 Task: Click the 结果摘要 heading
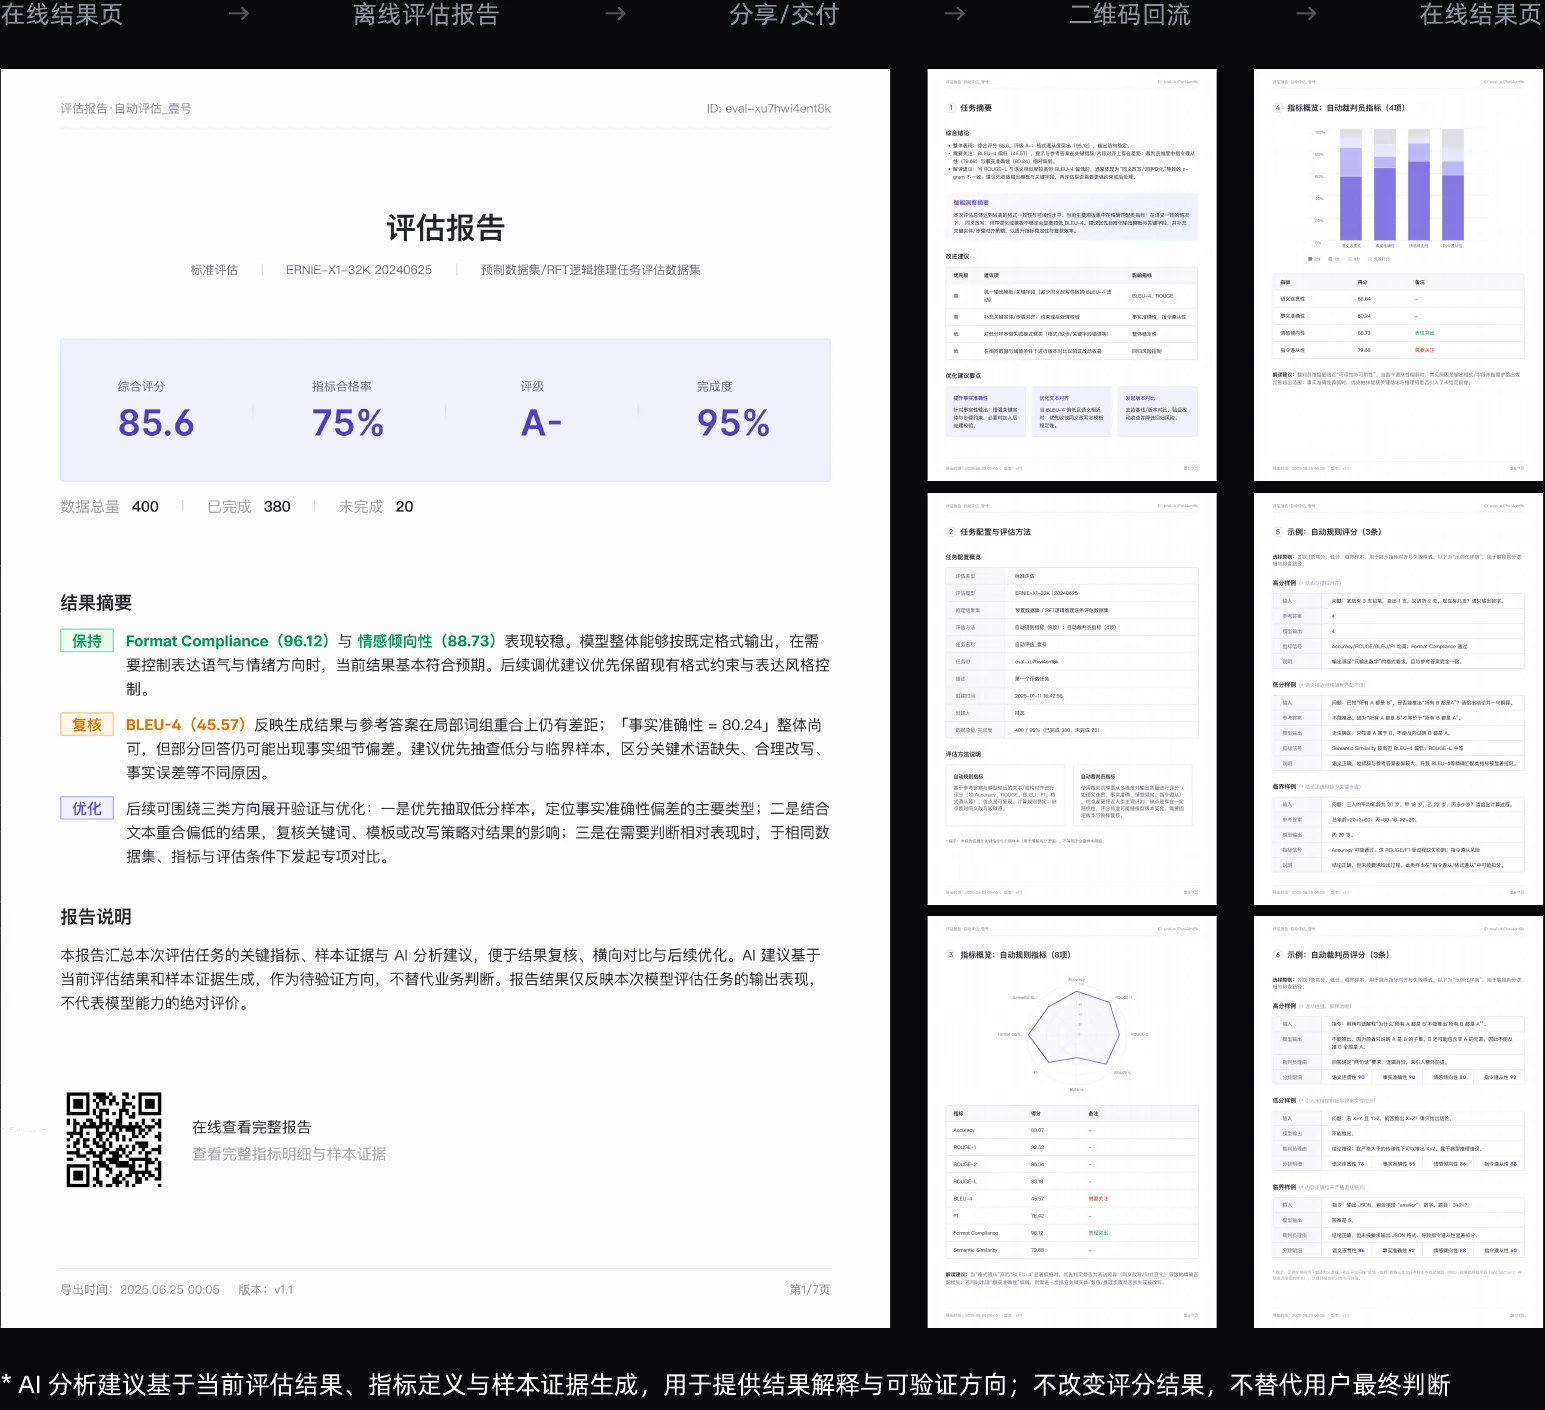point(96,603)
